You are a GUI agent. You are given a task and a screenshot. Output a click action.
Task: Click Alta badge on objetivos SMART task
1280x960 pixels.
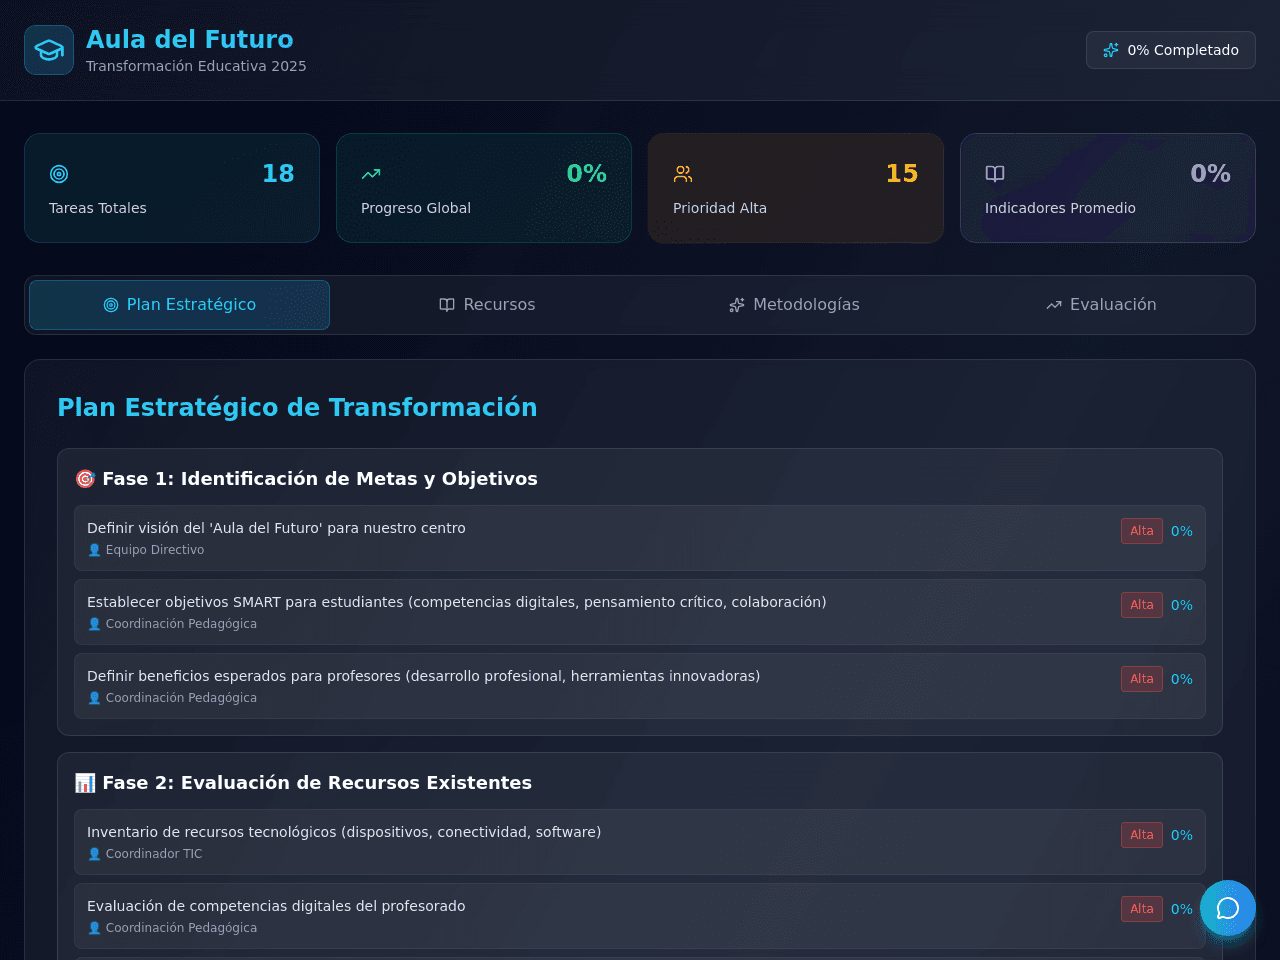pos(1142,605)
